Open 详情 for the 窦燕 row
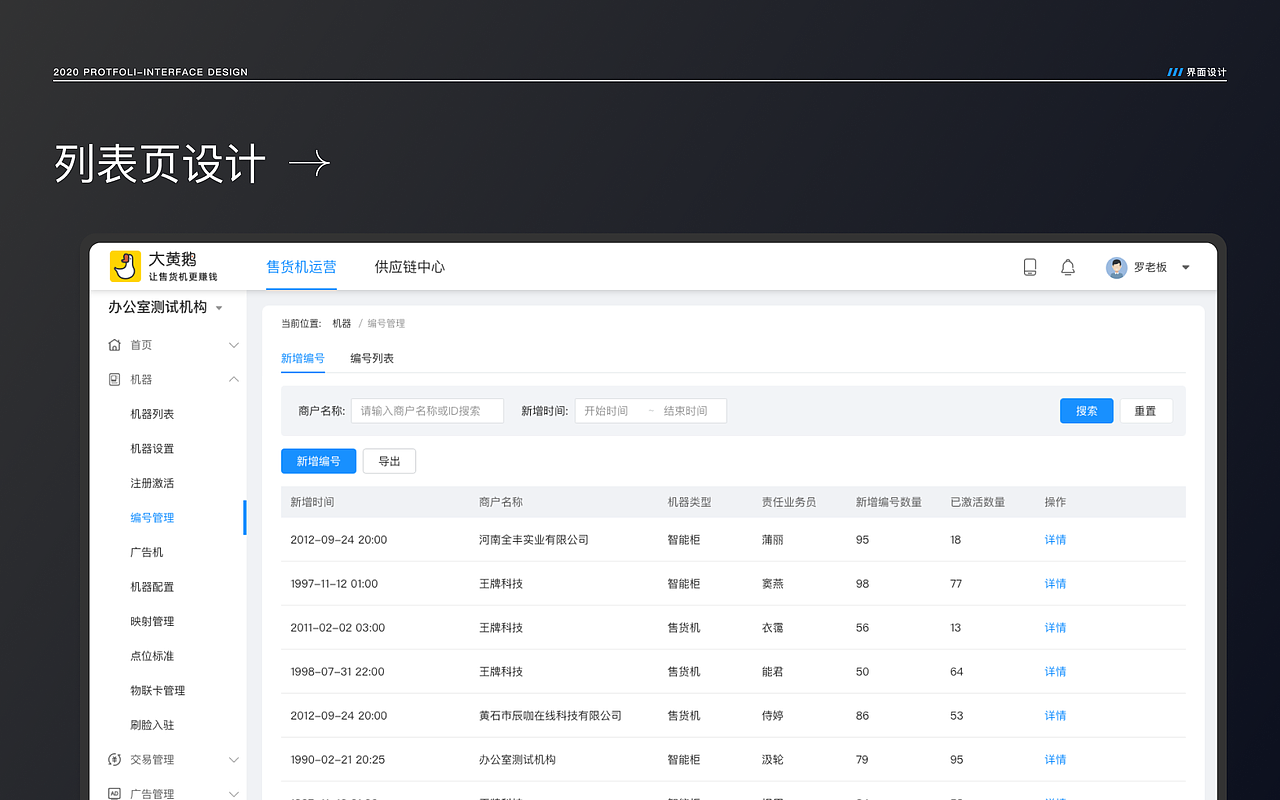The width and height of the screenshot is (1280, 800). point(1055,584)
